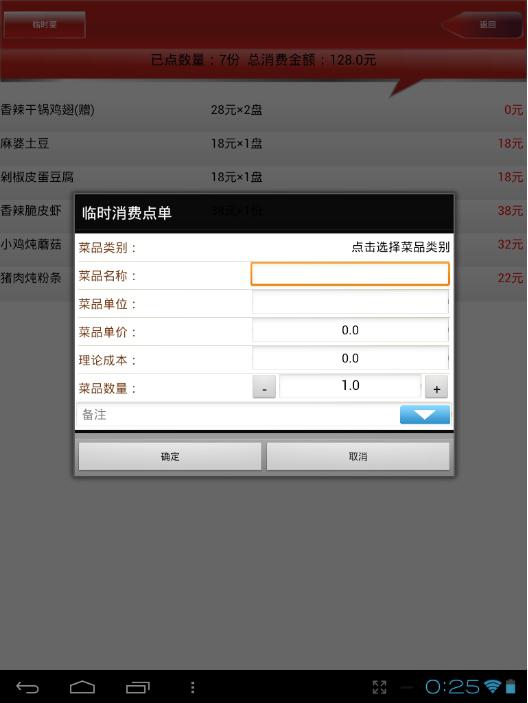This screenshot has height=703, width=528.
Task: Open 点击选择菜品类别 category selector
Action: [400, 247]
